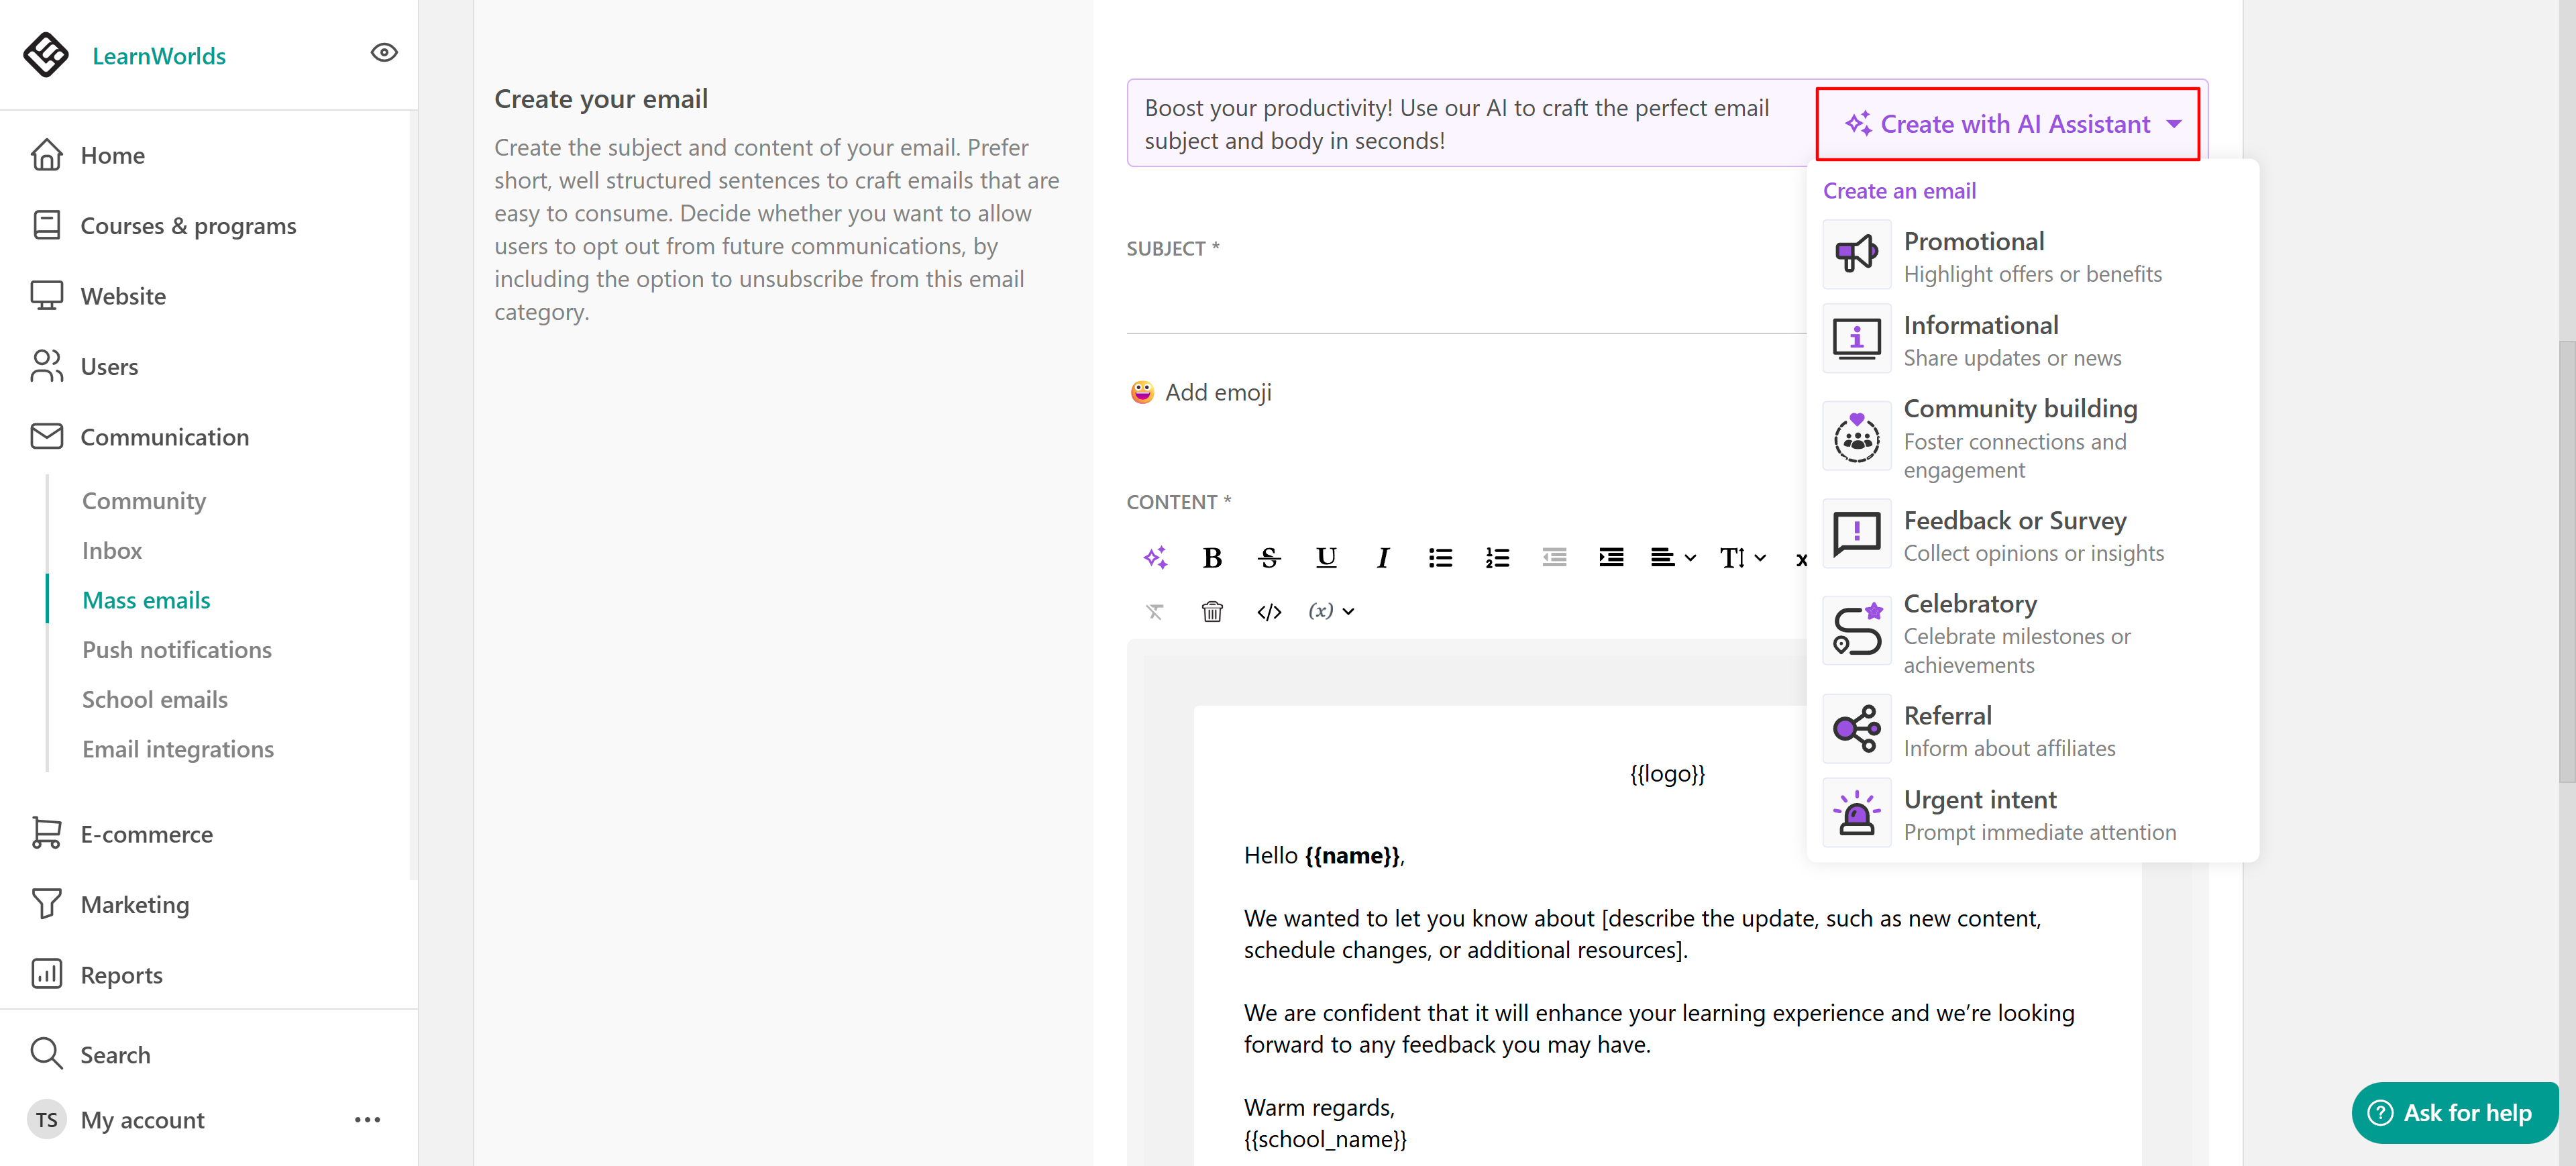Click the trash icon in editor toolbar
Screen dimensions: 2576x1166
pos(1212,612)
